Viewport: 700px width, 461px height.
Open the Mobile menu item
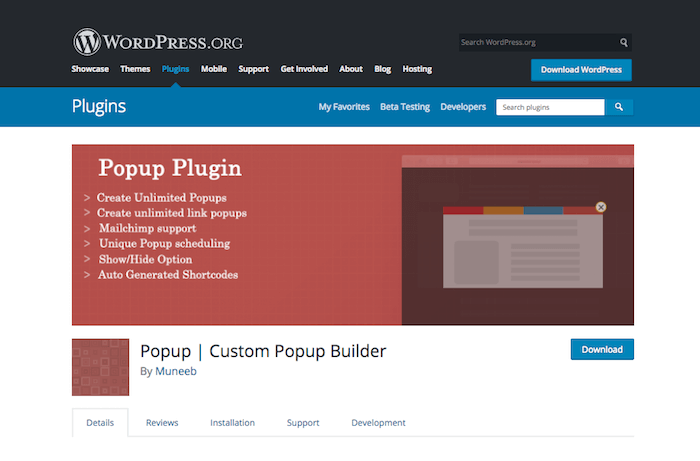click(214, 69)
